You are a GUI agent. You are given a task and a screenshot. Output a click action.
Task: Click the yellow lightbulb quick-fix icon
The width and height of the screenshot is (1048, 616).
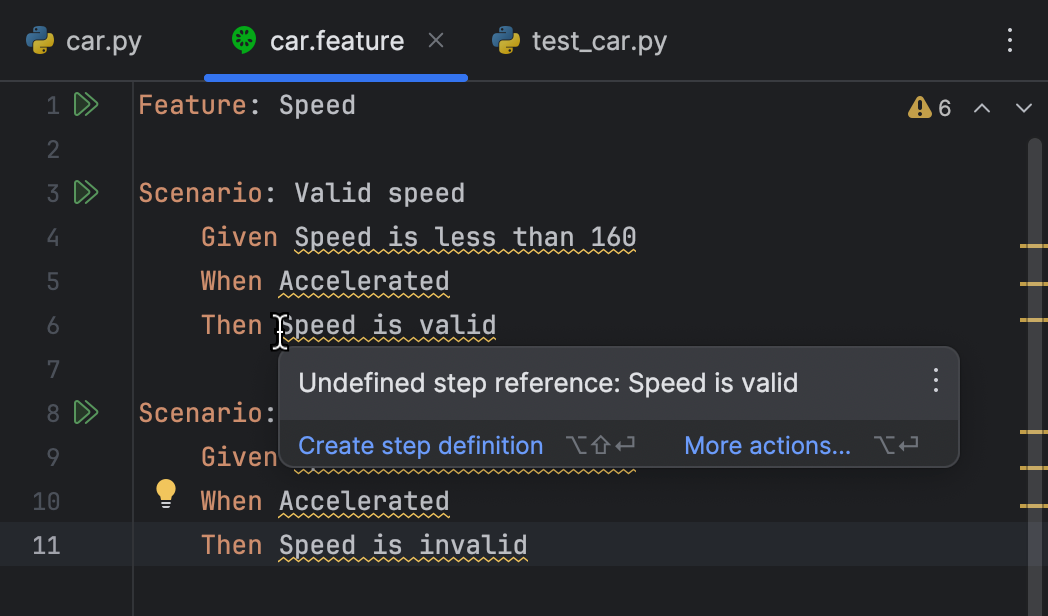pyautogui.click(x=166, y=493)
